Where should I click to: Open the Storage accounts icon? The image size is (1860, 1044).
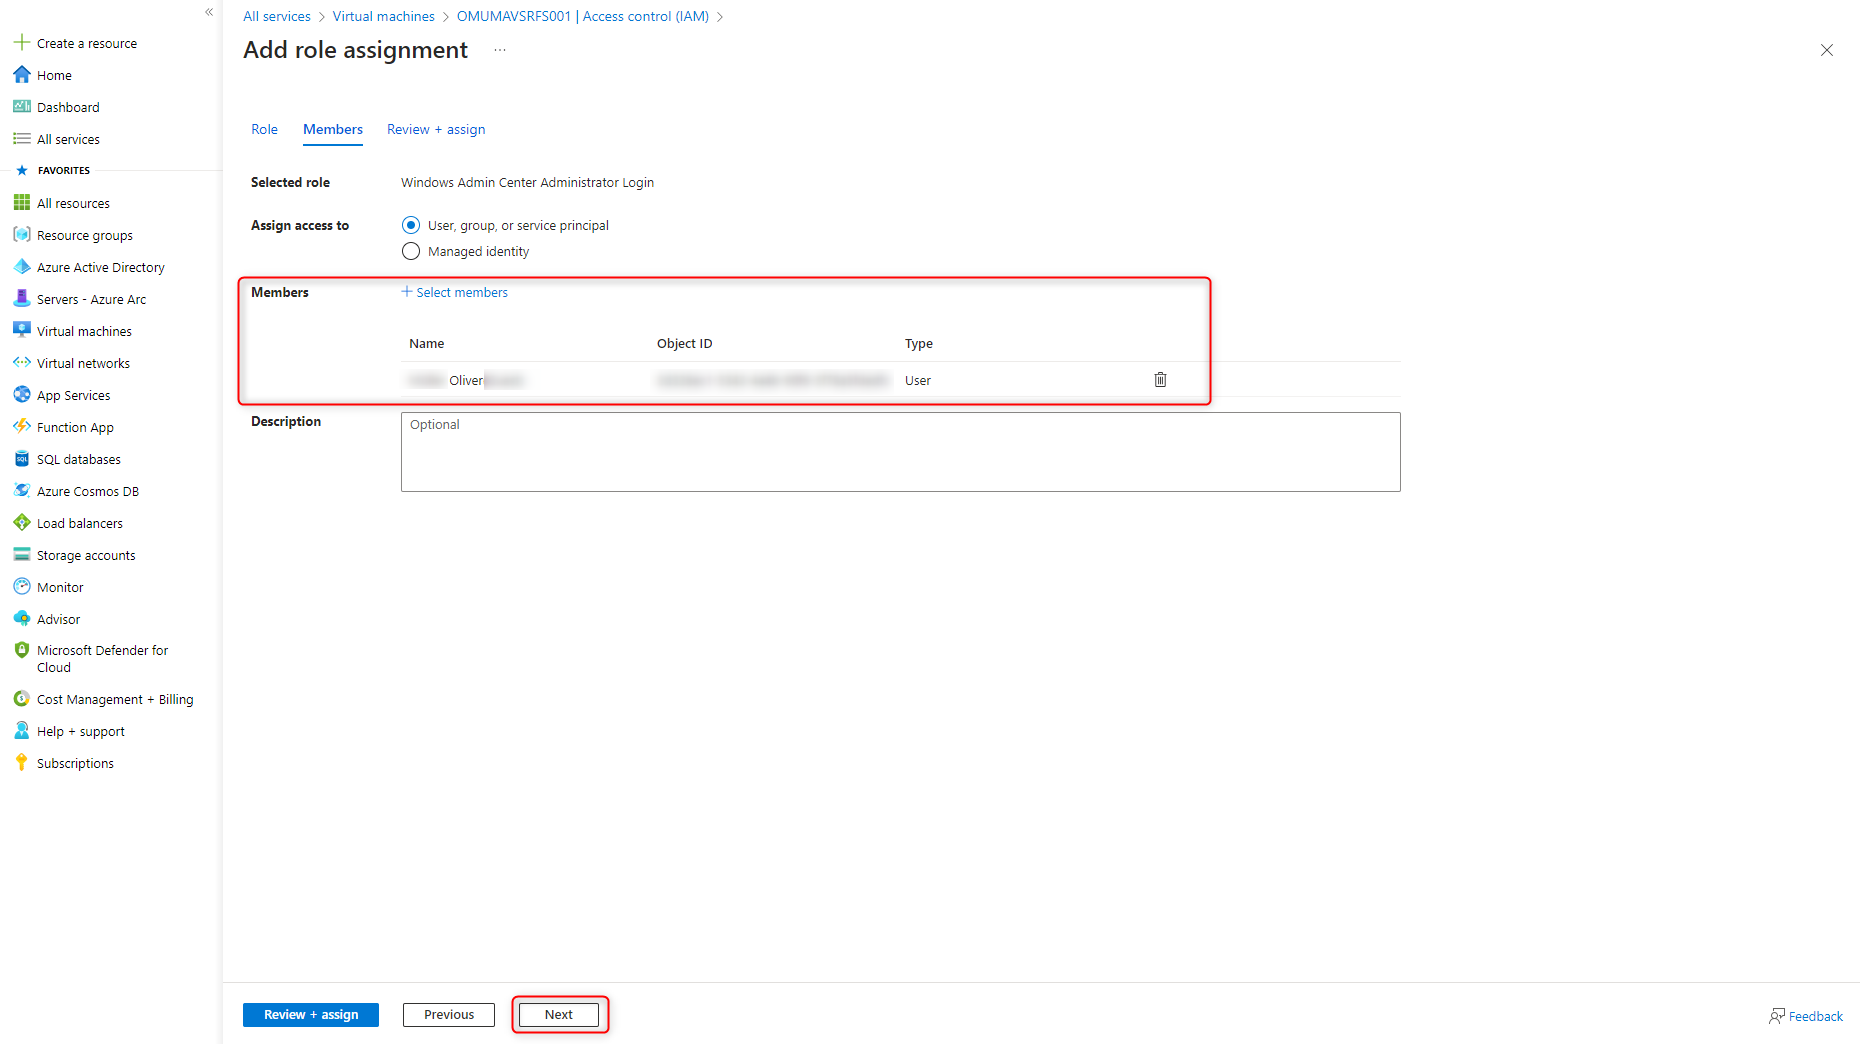pos(21,554)
